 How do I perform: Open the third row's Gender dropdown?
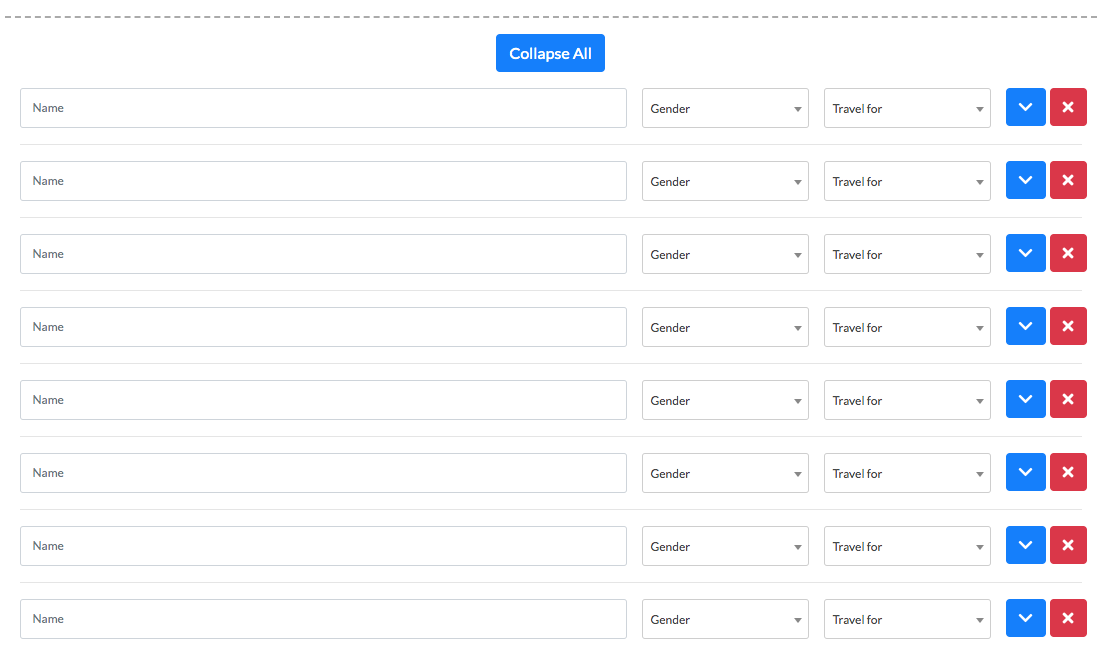[725, 254]
